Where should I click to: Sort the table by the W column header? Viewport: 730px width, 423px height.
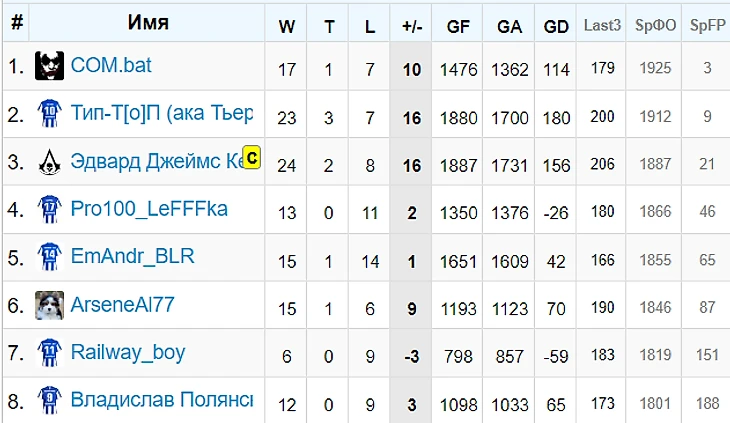287,27
